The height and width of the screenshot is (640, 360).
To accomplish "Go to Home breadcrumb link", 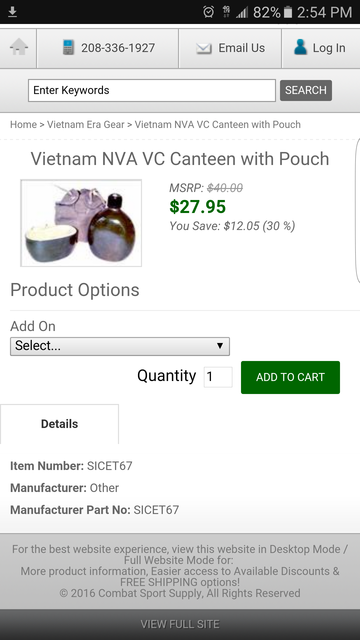I will coord(23,124).
